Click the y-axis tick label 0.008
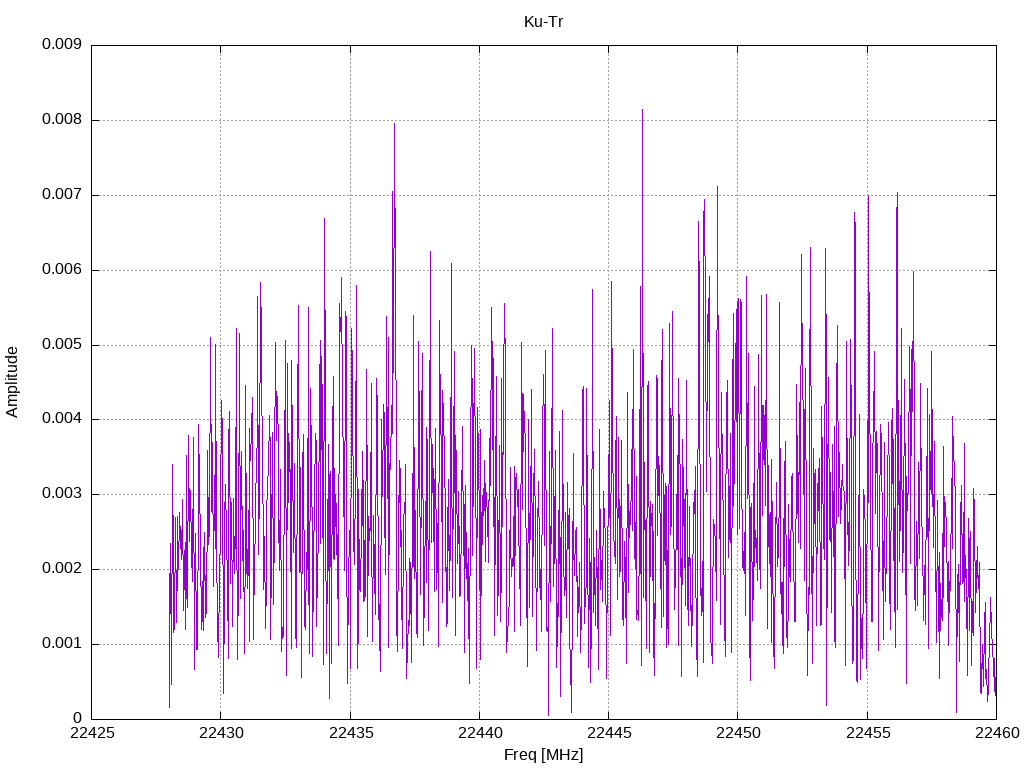Screen dimensions: 1024x768 point(62,120)
